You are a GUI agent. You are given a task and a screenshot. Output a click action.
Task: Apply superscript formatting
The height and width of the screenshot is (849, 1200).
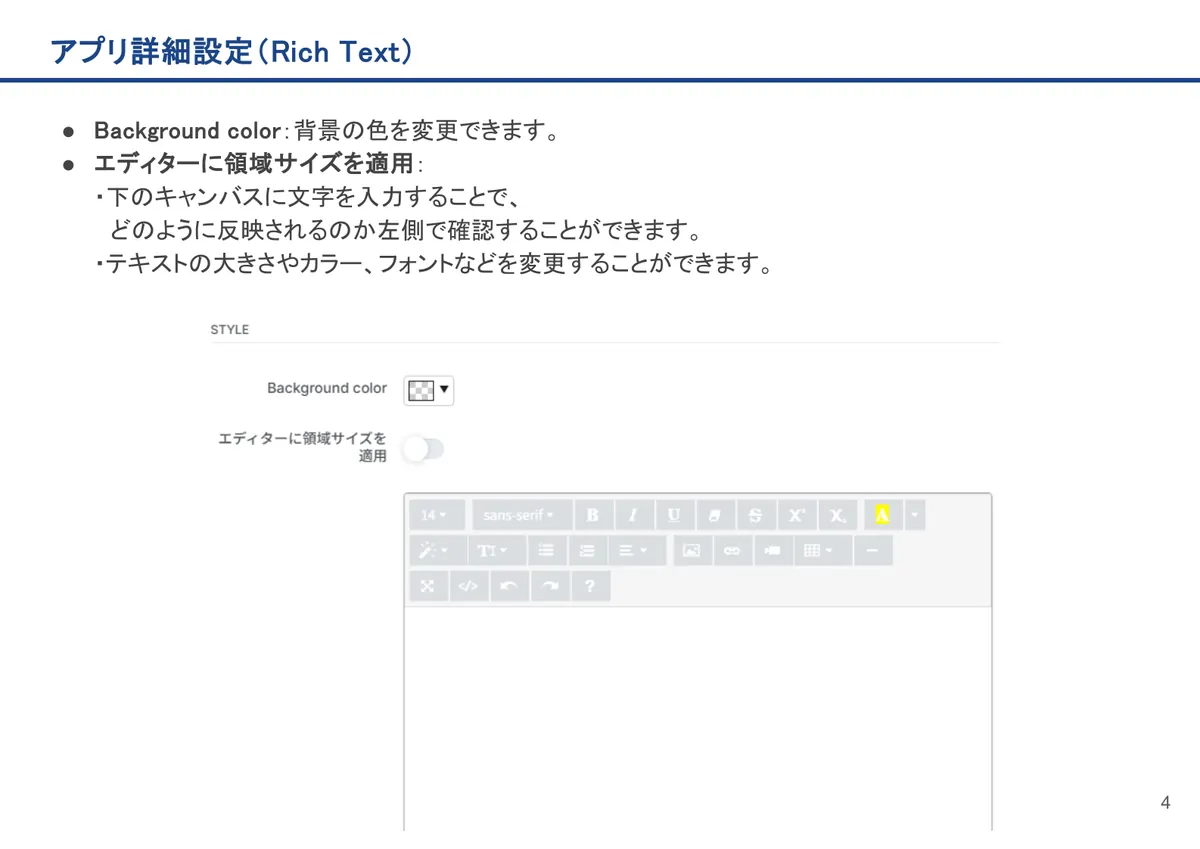tap(797, 515)
